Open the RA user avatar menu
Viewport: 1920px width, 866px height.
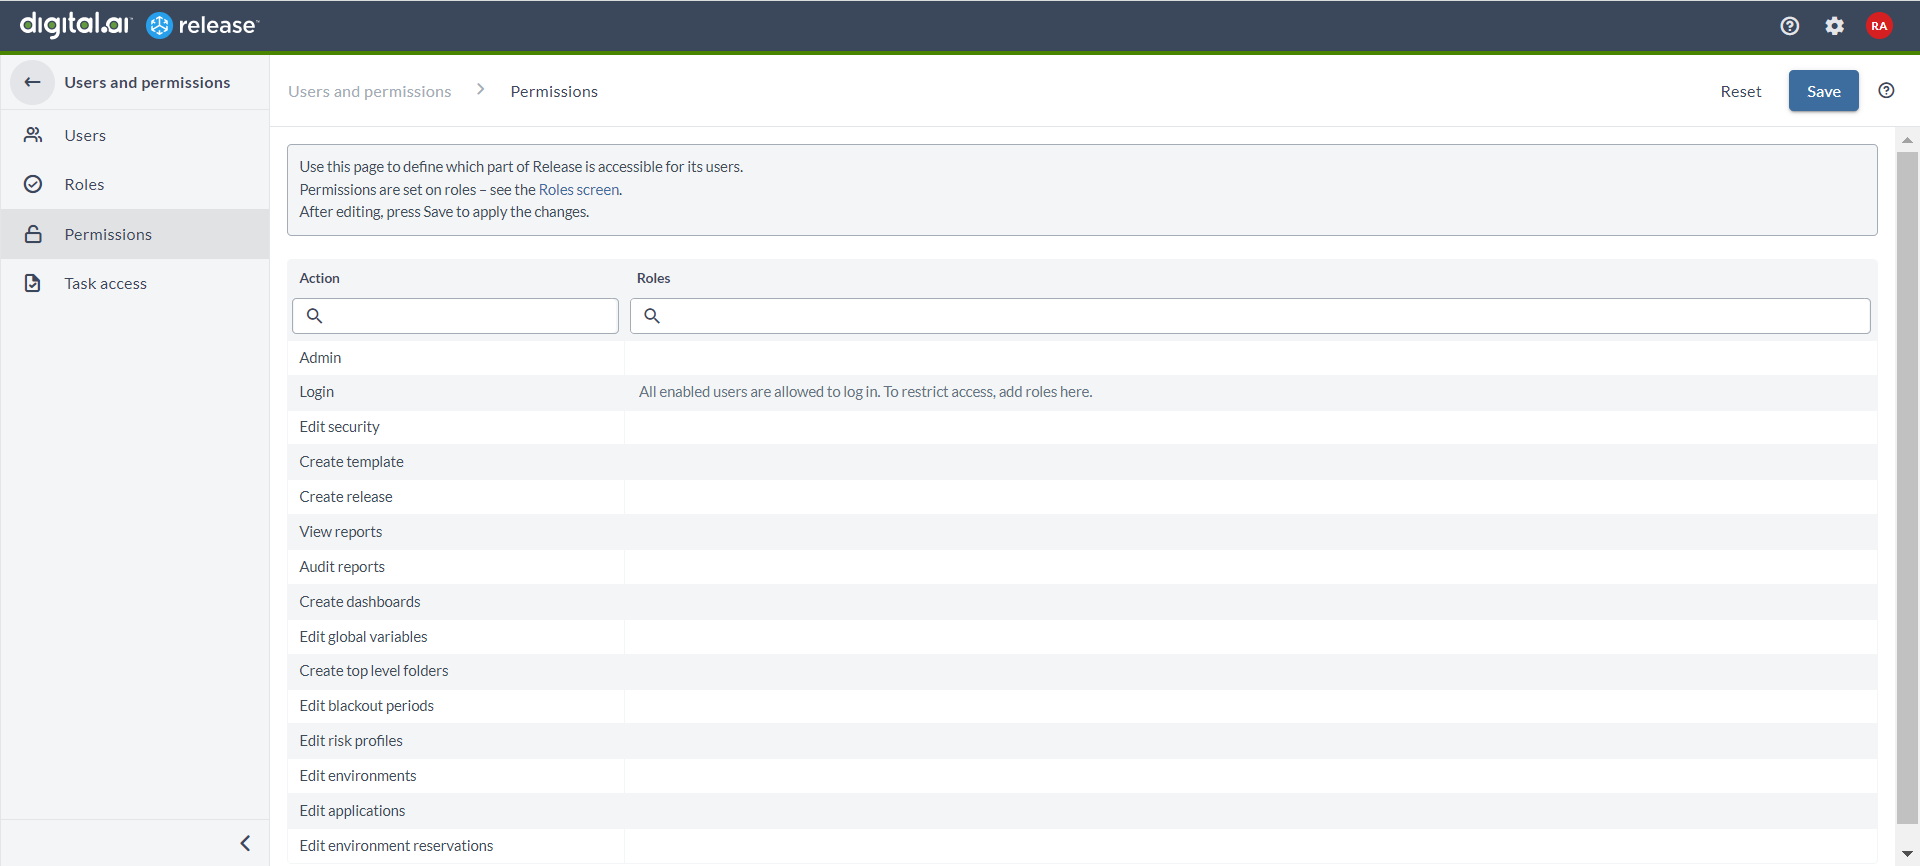[1879, 26]
